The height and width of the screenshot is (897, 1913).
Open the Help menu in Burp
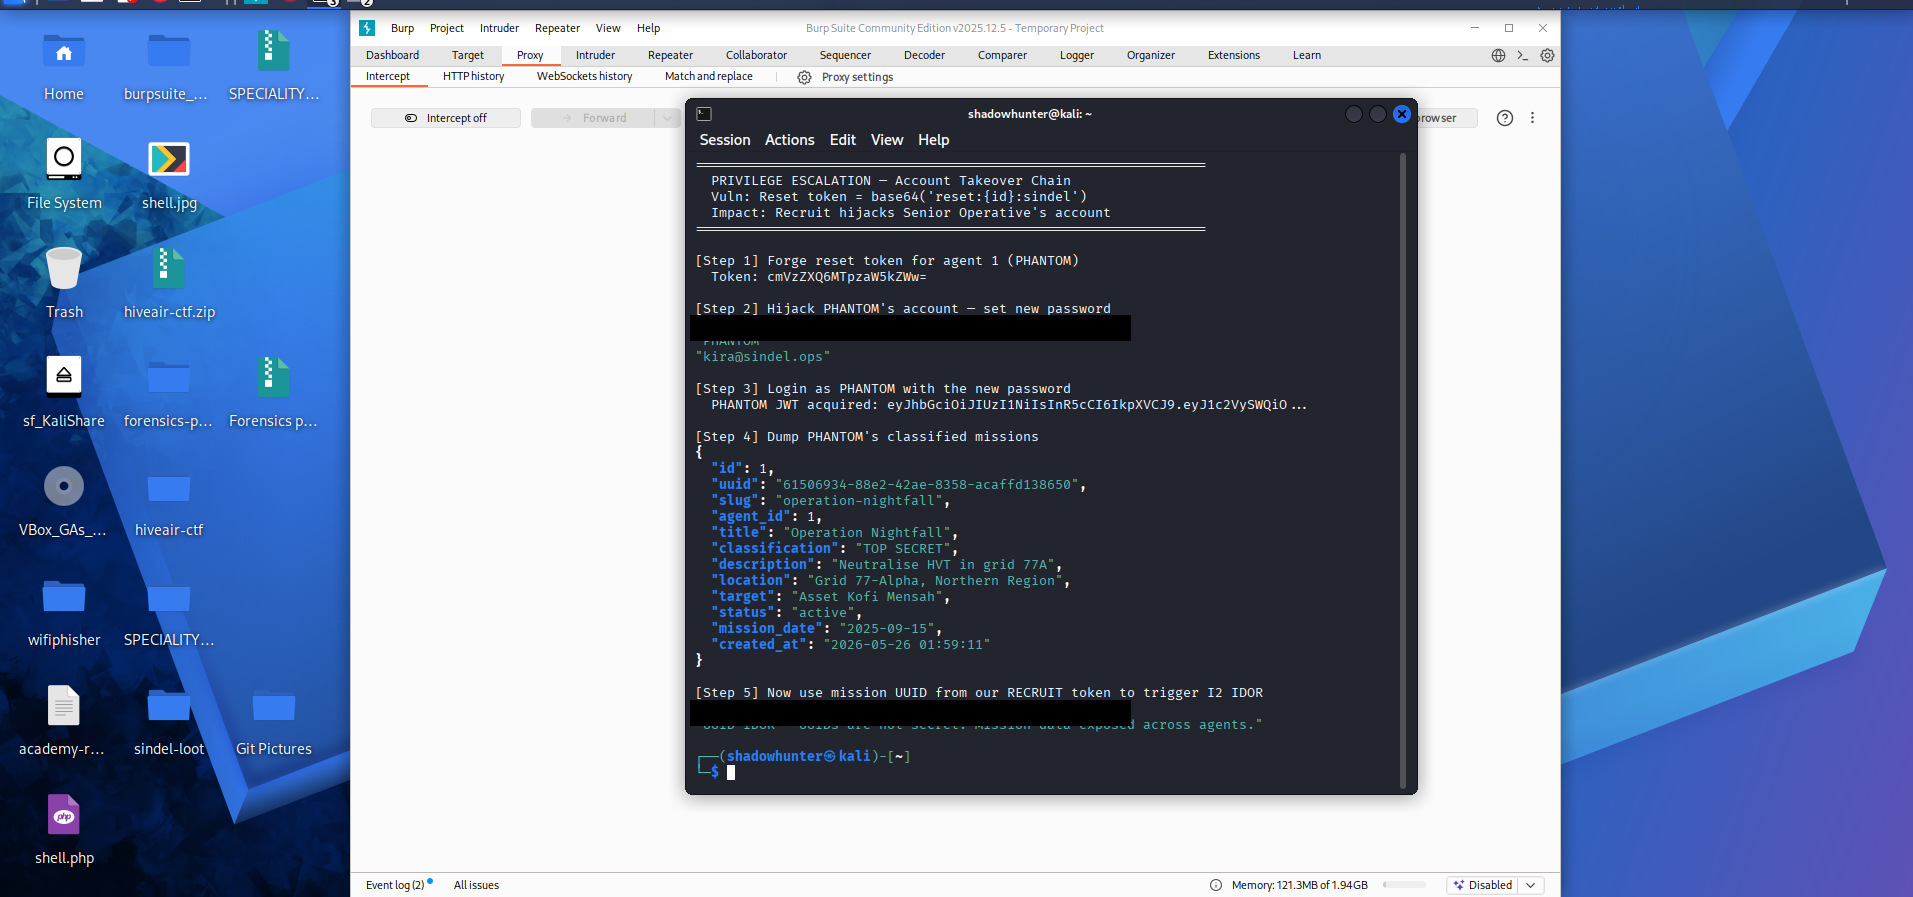648,28
